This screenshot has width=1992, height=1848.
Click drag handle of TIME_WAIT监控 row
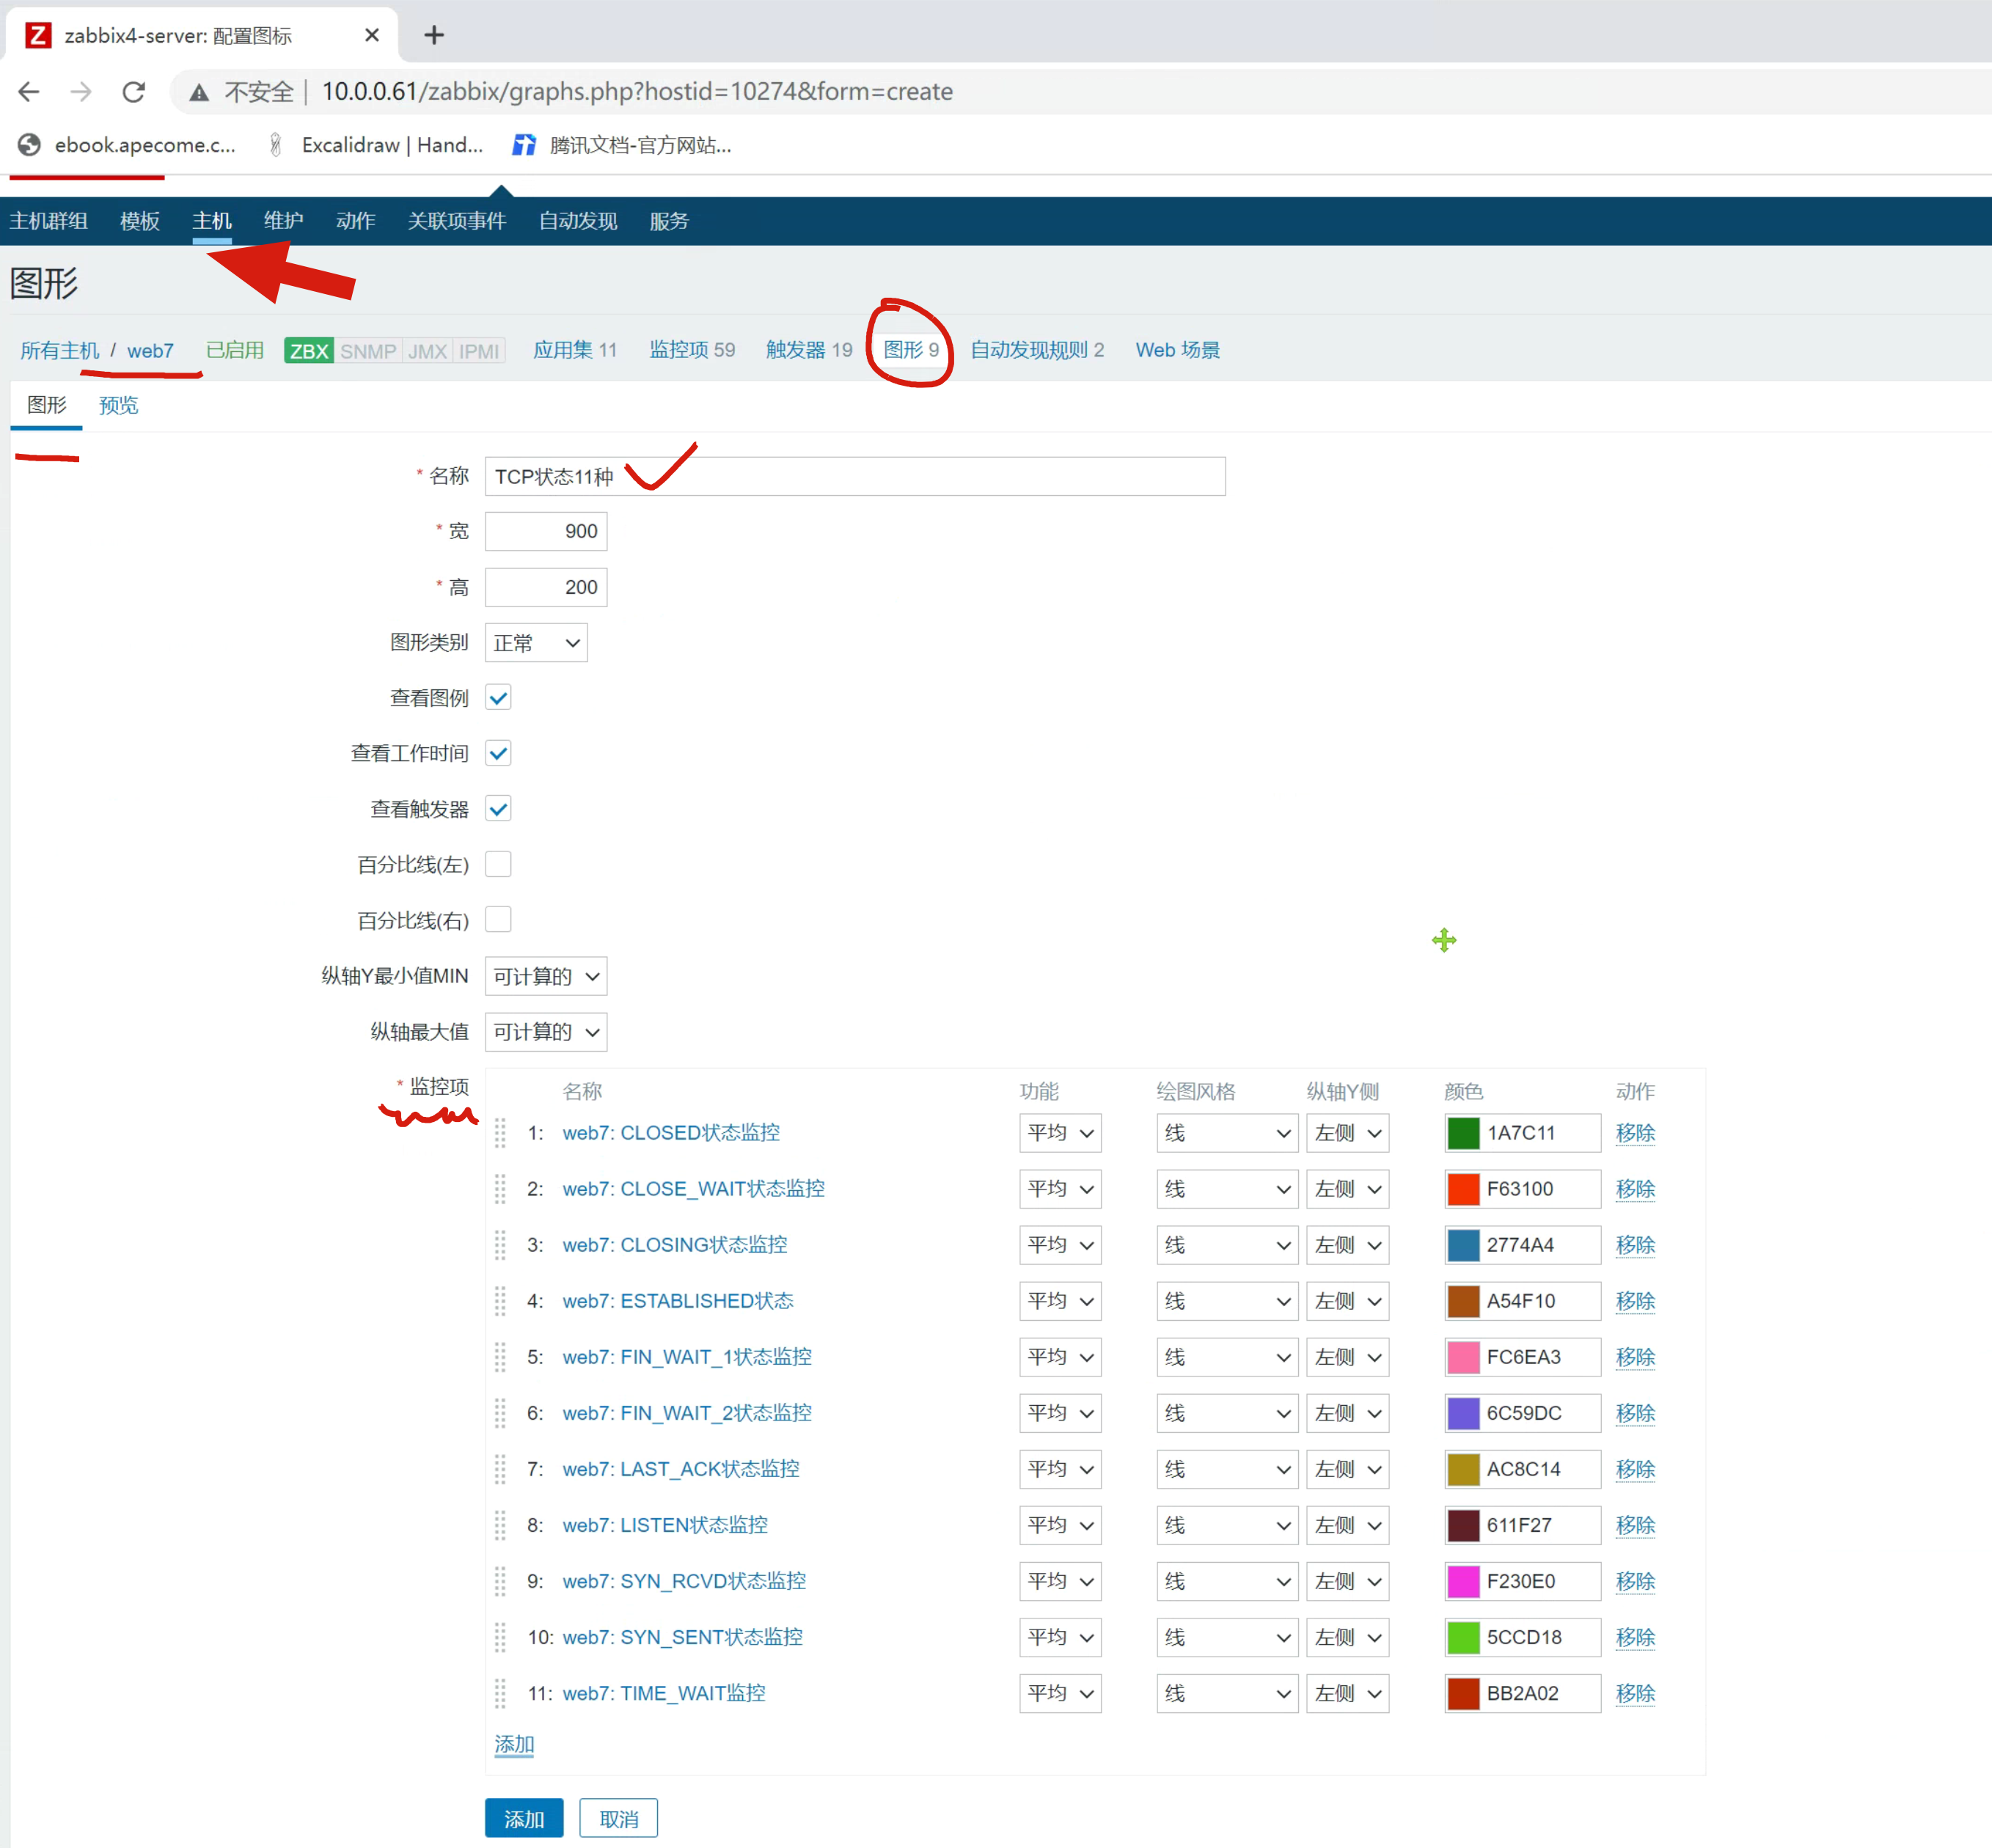pyautogui.click(x=501, y=1693)
